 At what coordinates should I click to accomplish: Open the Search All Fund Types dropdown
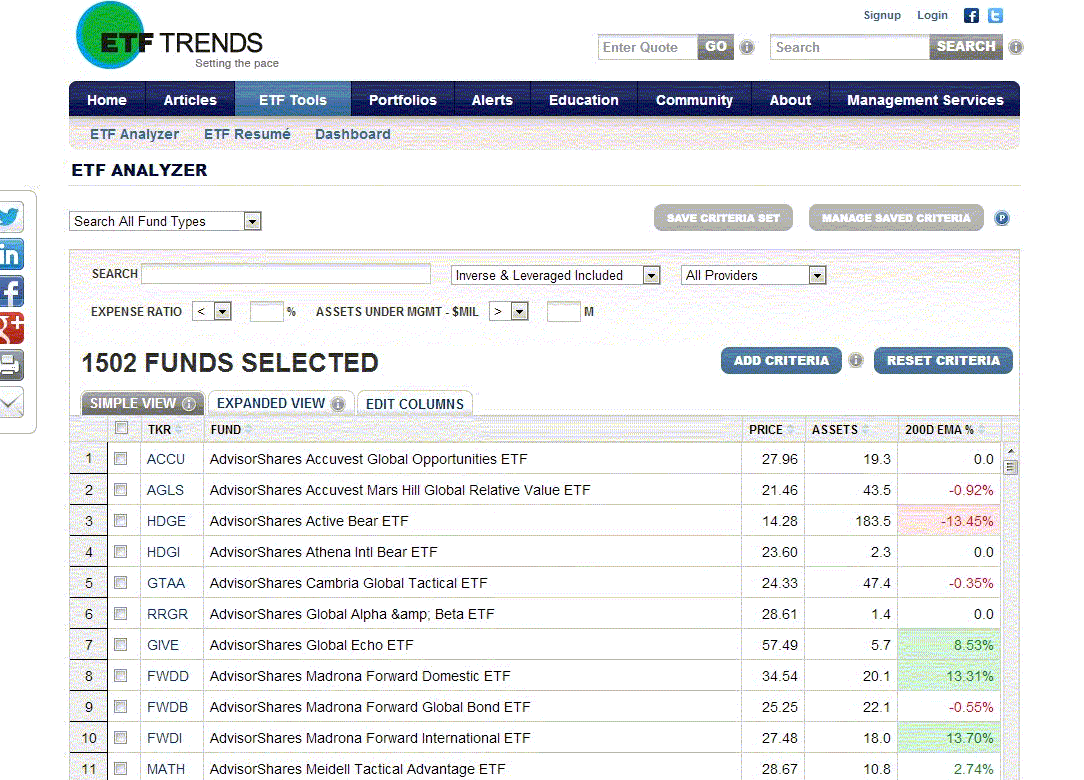pyautogui.click(x=165, y=221)
